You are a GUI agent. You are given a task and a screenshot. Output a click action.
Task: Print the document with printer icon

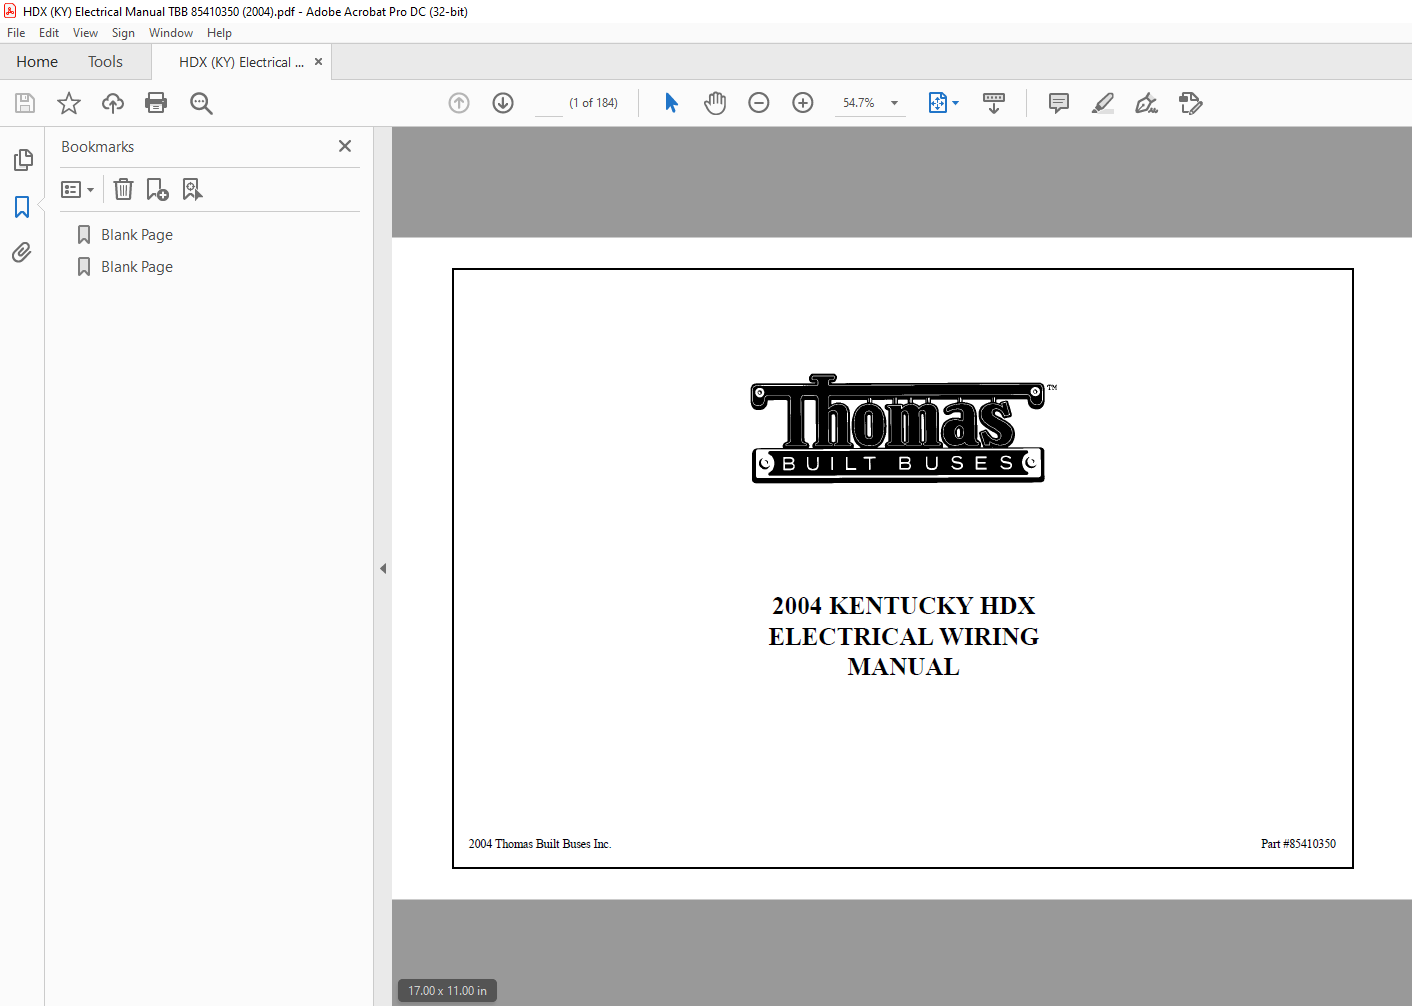point(156,103)
